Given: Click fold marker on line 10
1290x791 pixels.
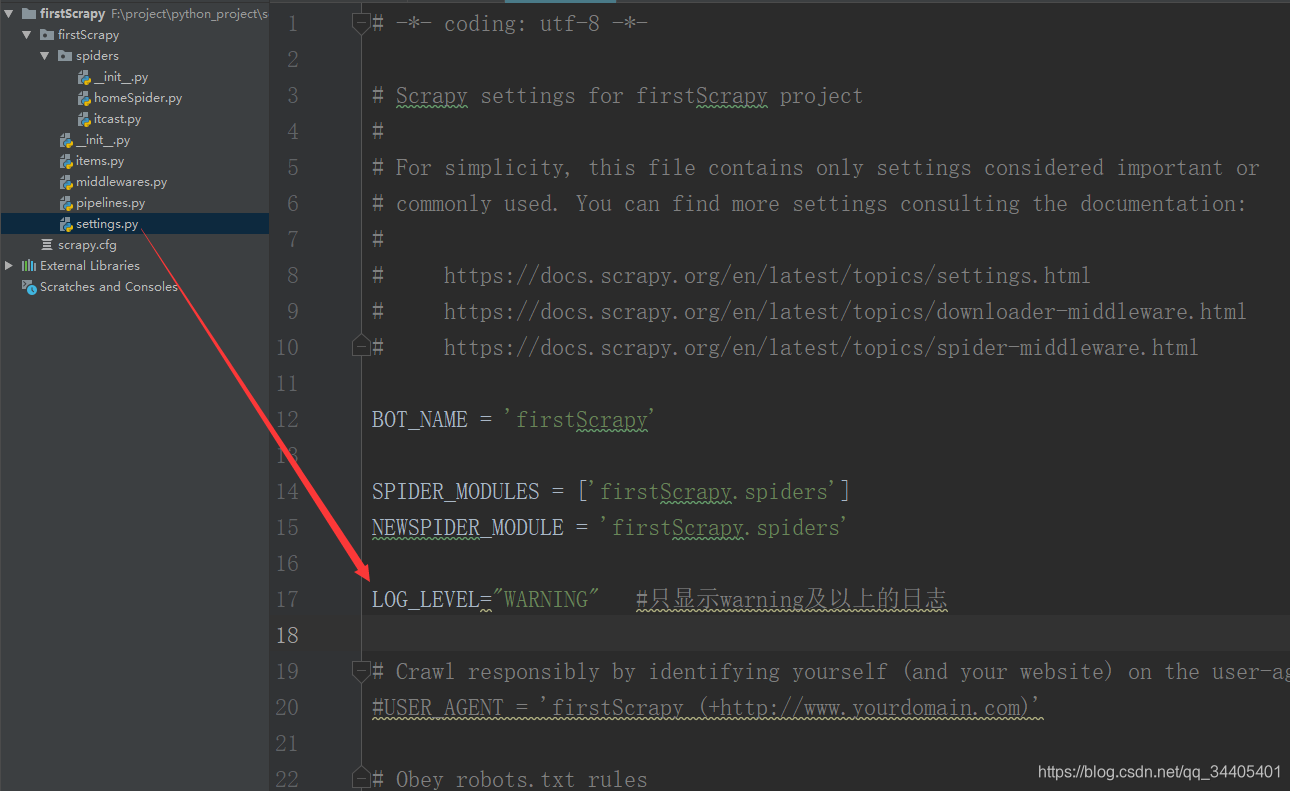Looking at the screenshot, I should point(361,347).
